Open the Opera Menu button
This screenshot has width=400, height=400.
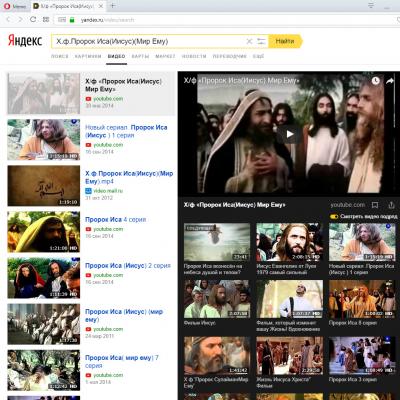click(x=15, y=6)
